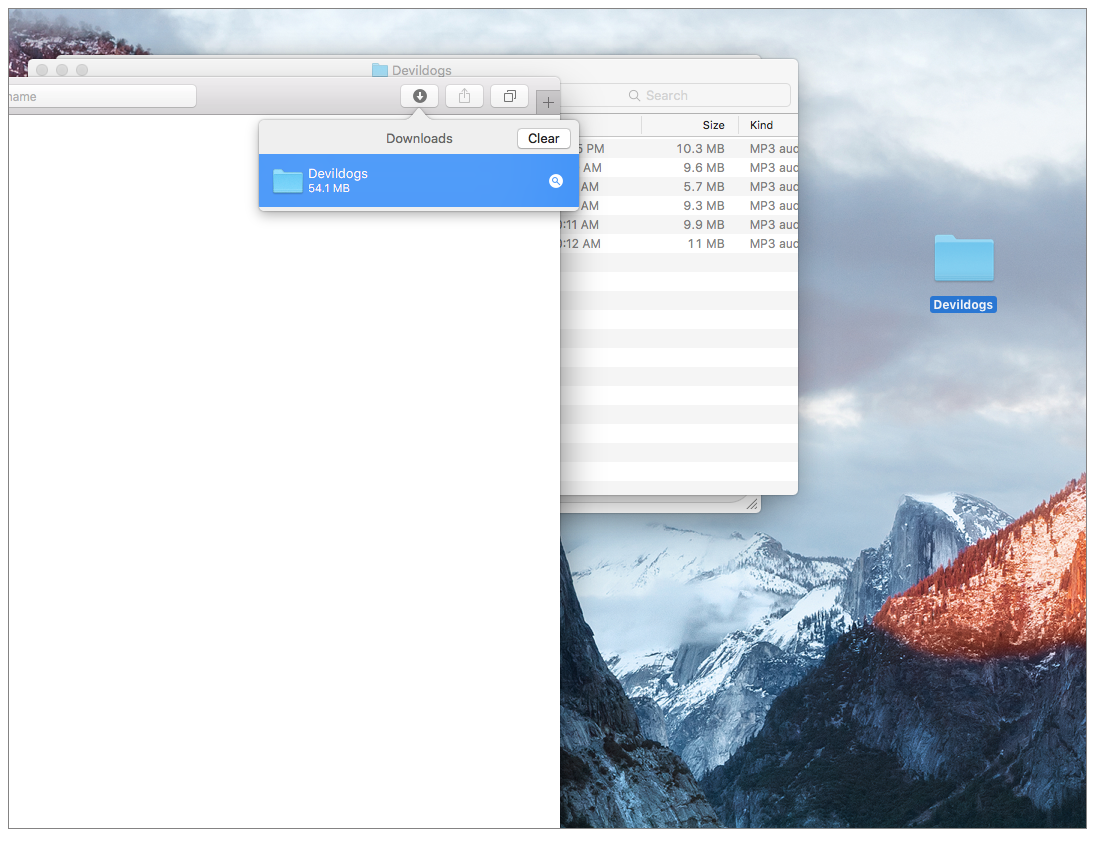Select the 9.6 MB MP3 file row
This screenshot has width=1097, height=842.
click(690, 168)
